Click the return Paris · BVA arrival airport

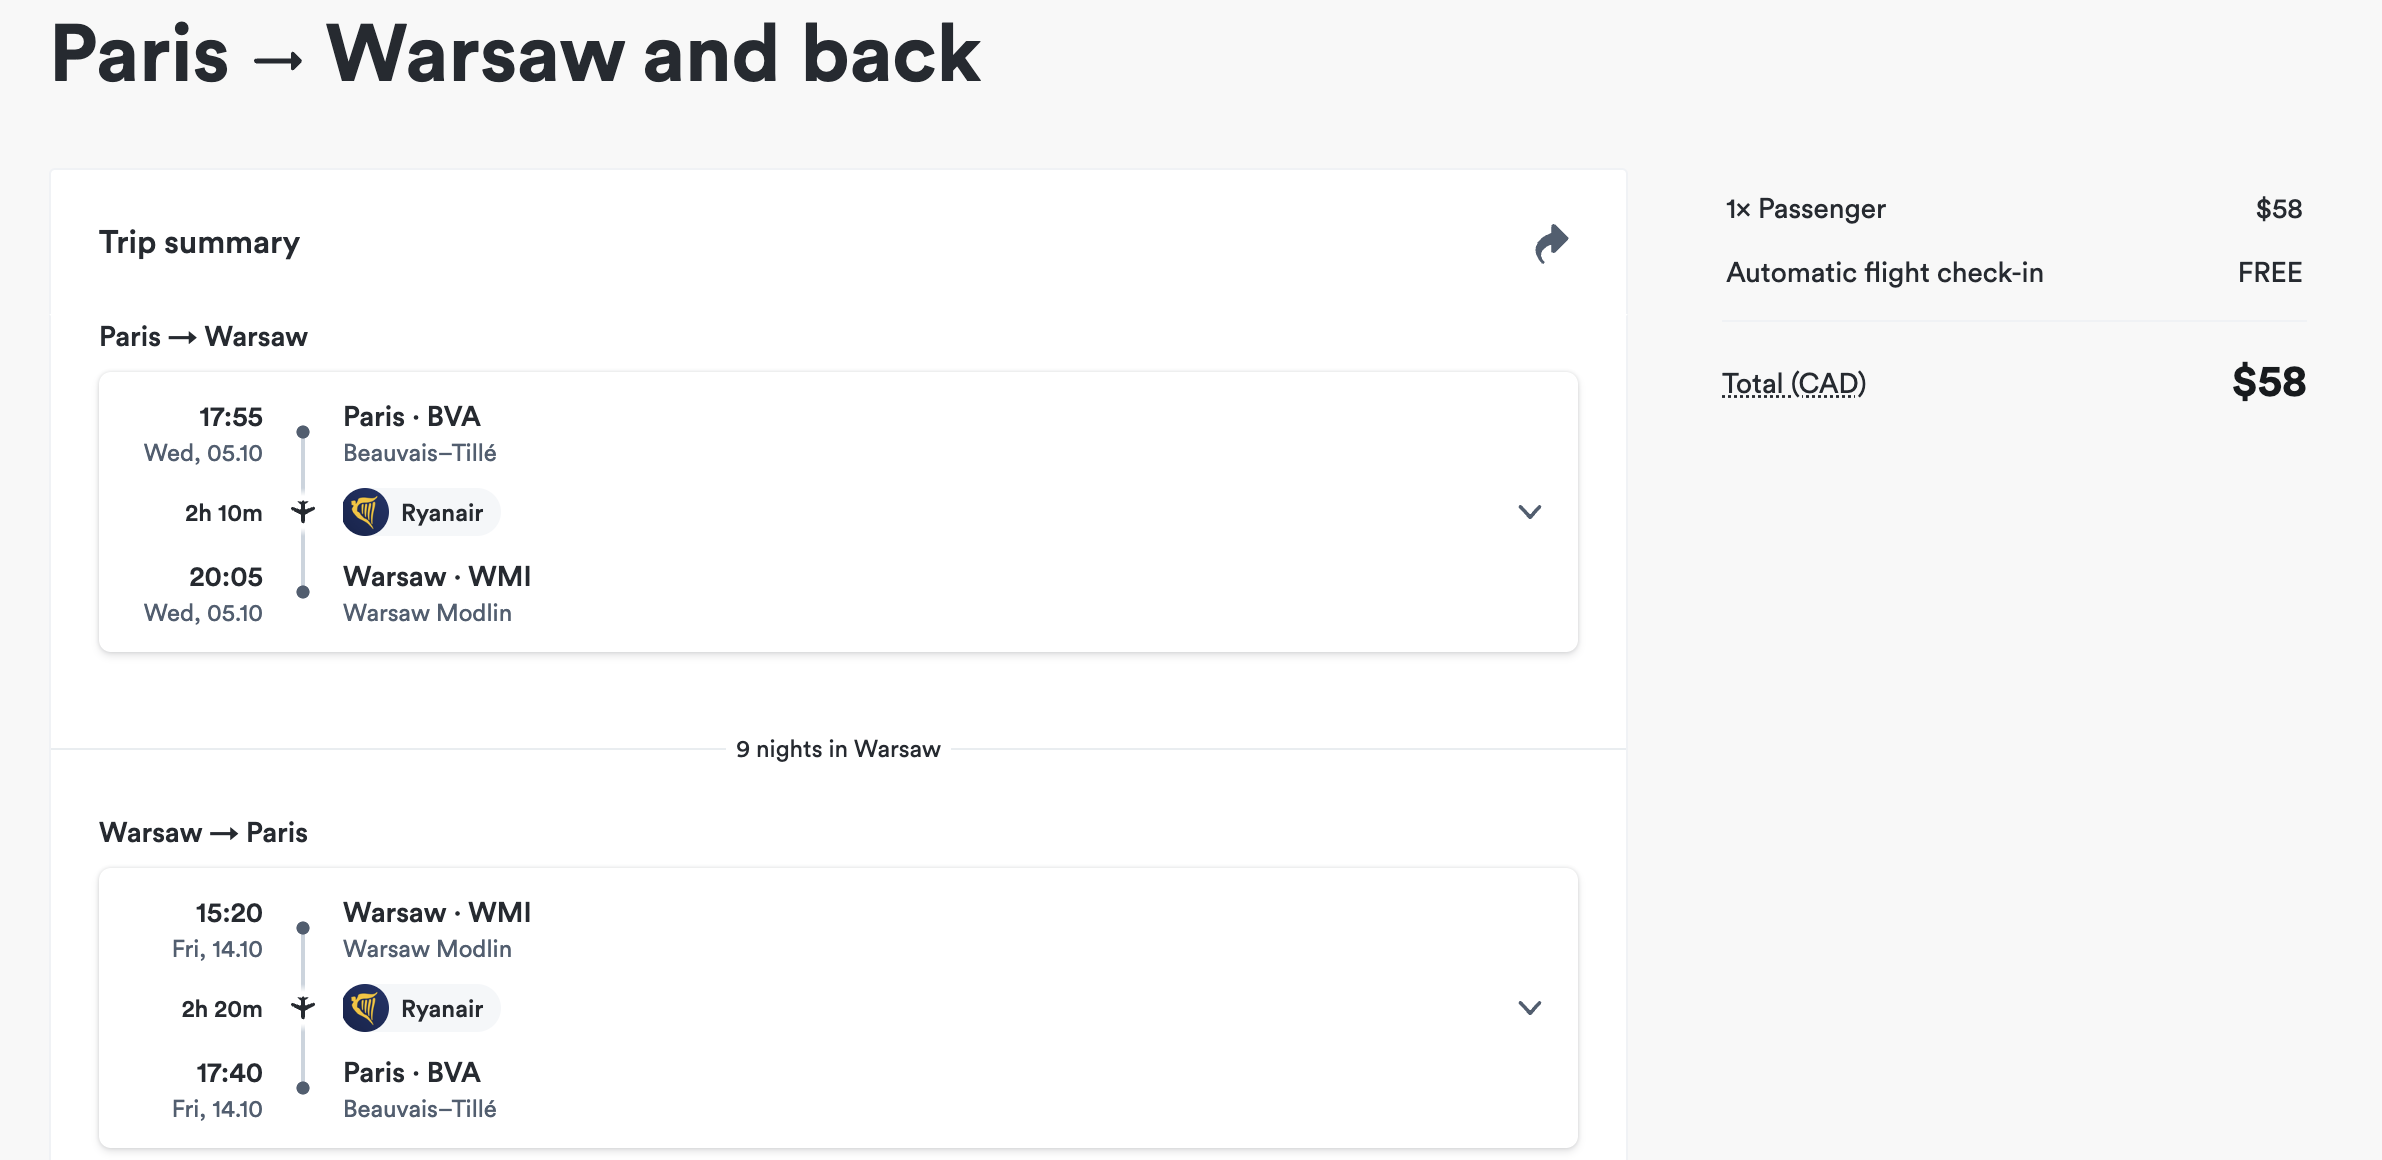click(412, 1072)
